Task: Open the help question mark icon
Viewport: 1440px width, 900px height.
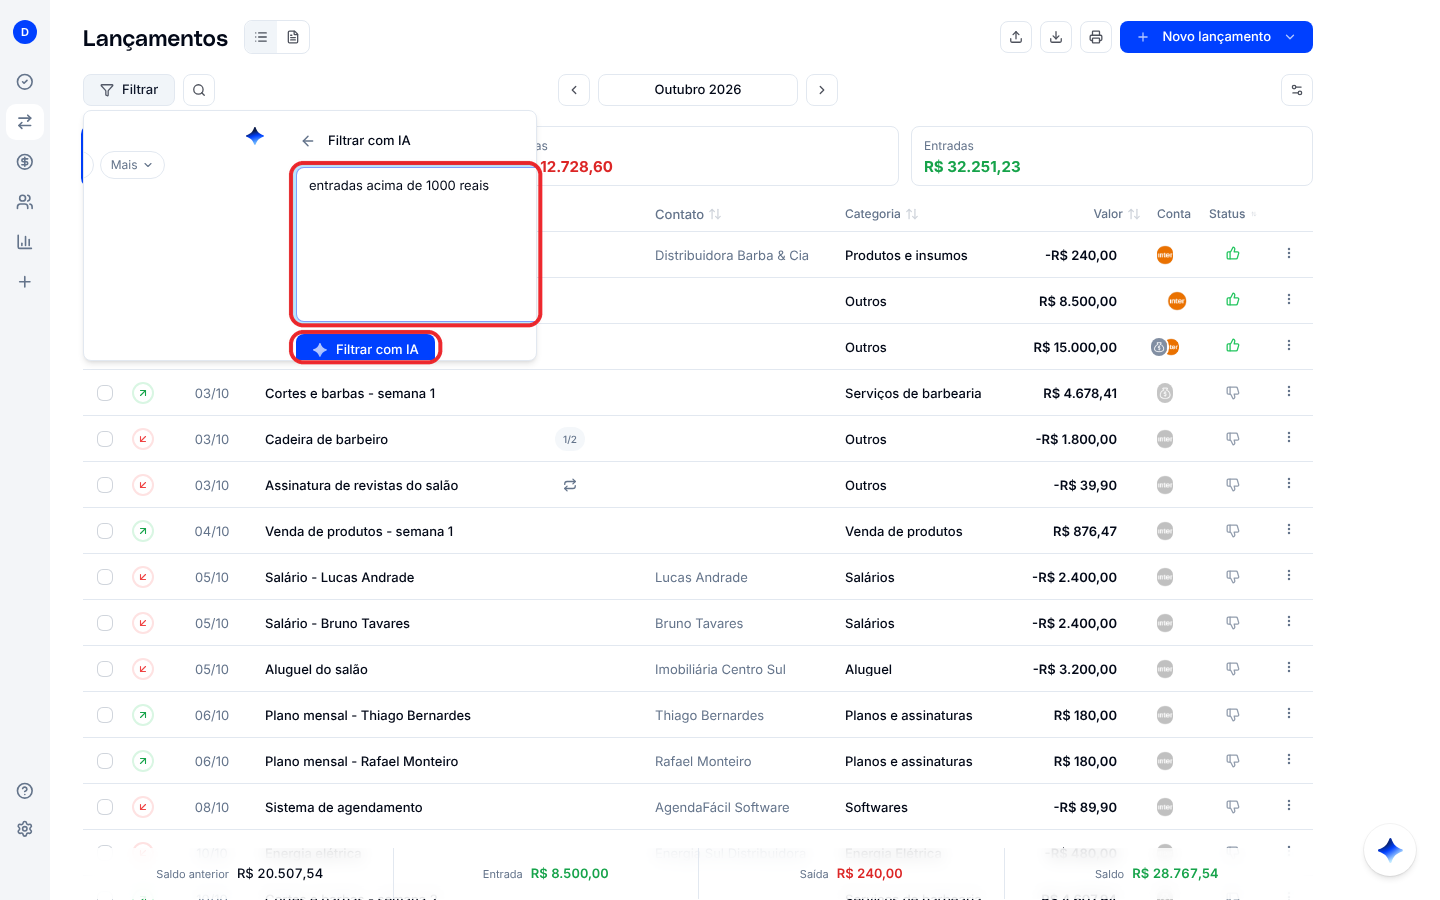Action: (x=25, y=791)
